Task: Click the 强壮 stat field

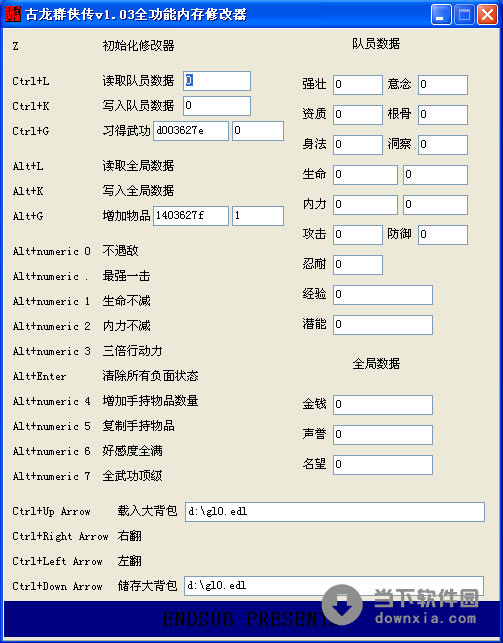Action: tap(358, 84)
